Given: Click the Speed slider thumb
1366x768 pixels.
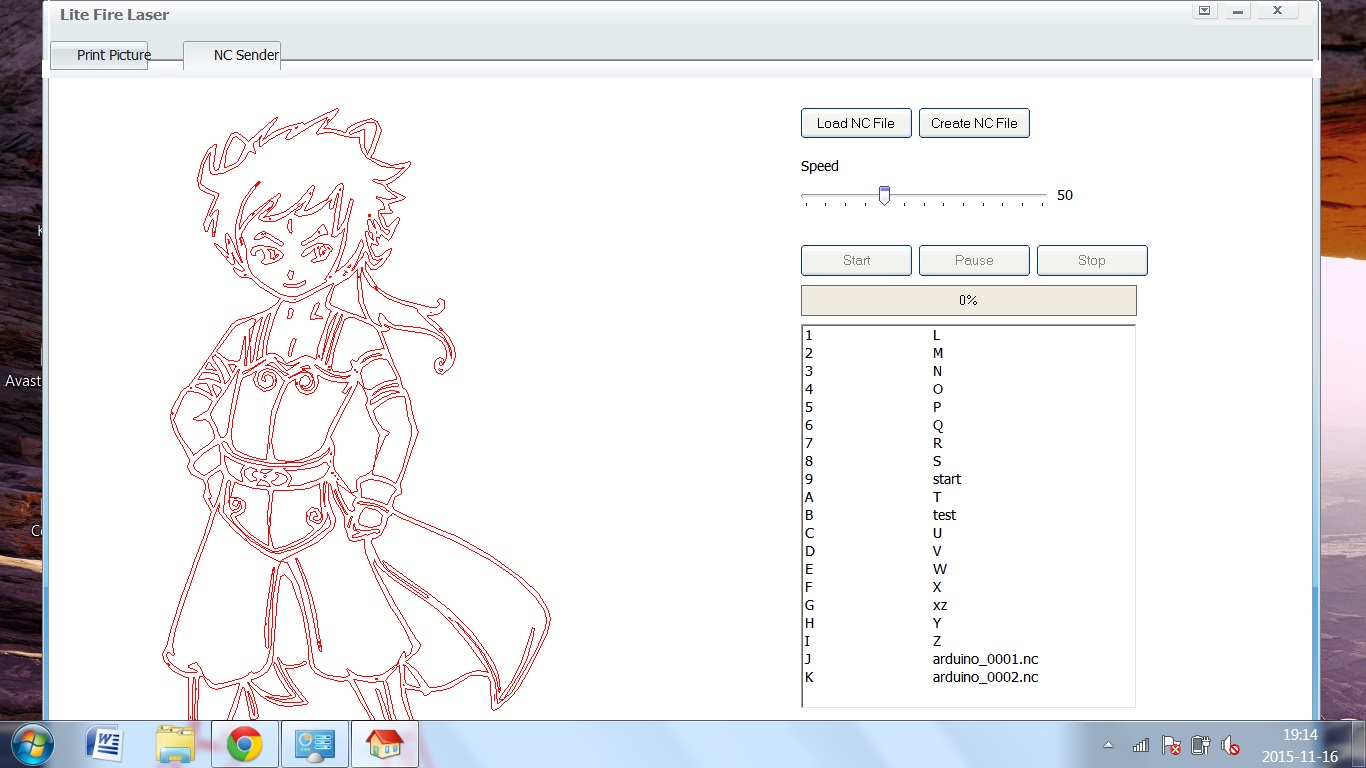Looking at the screenshot, I should click(x=884, y=195).
